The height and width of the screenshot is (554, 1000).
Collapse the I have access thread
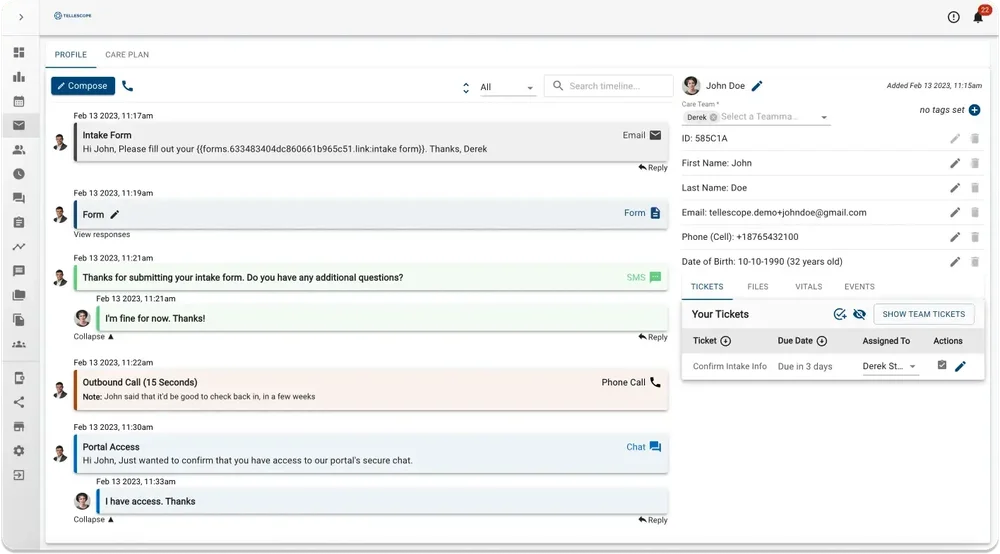93,520
